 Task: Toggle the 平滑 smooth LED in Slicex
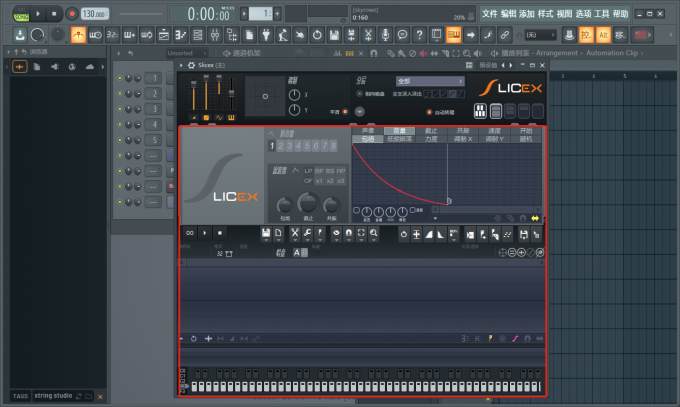pyautogui.click(x=345, y=112)
